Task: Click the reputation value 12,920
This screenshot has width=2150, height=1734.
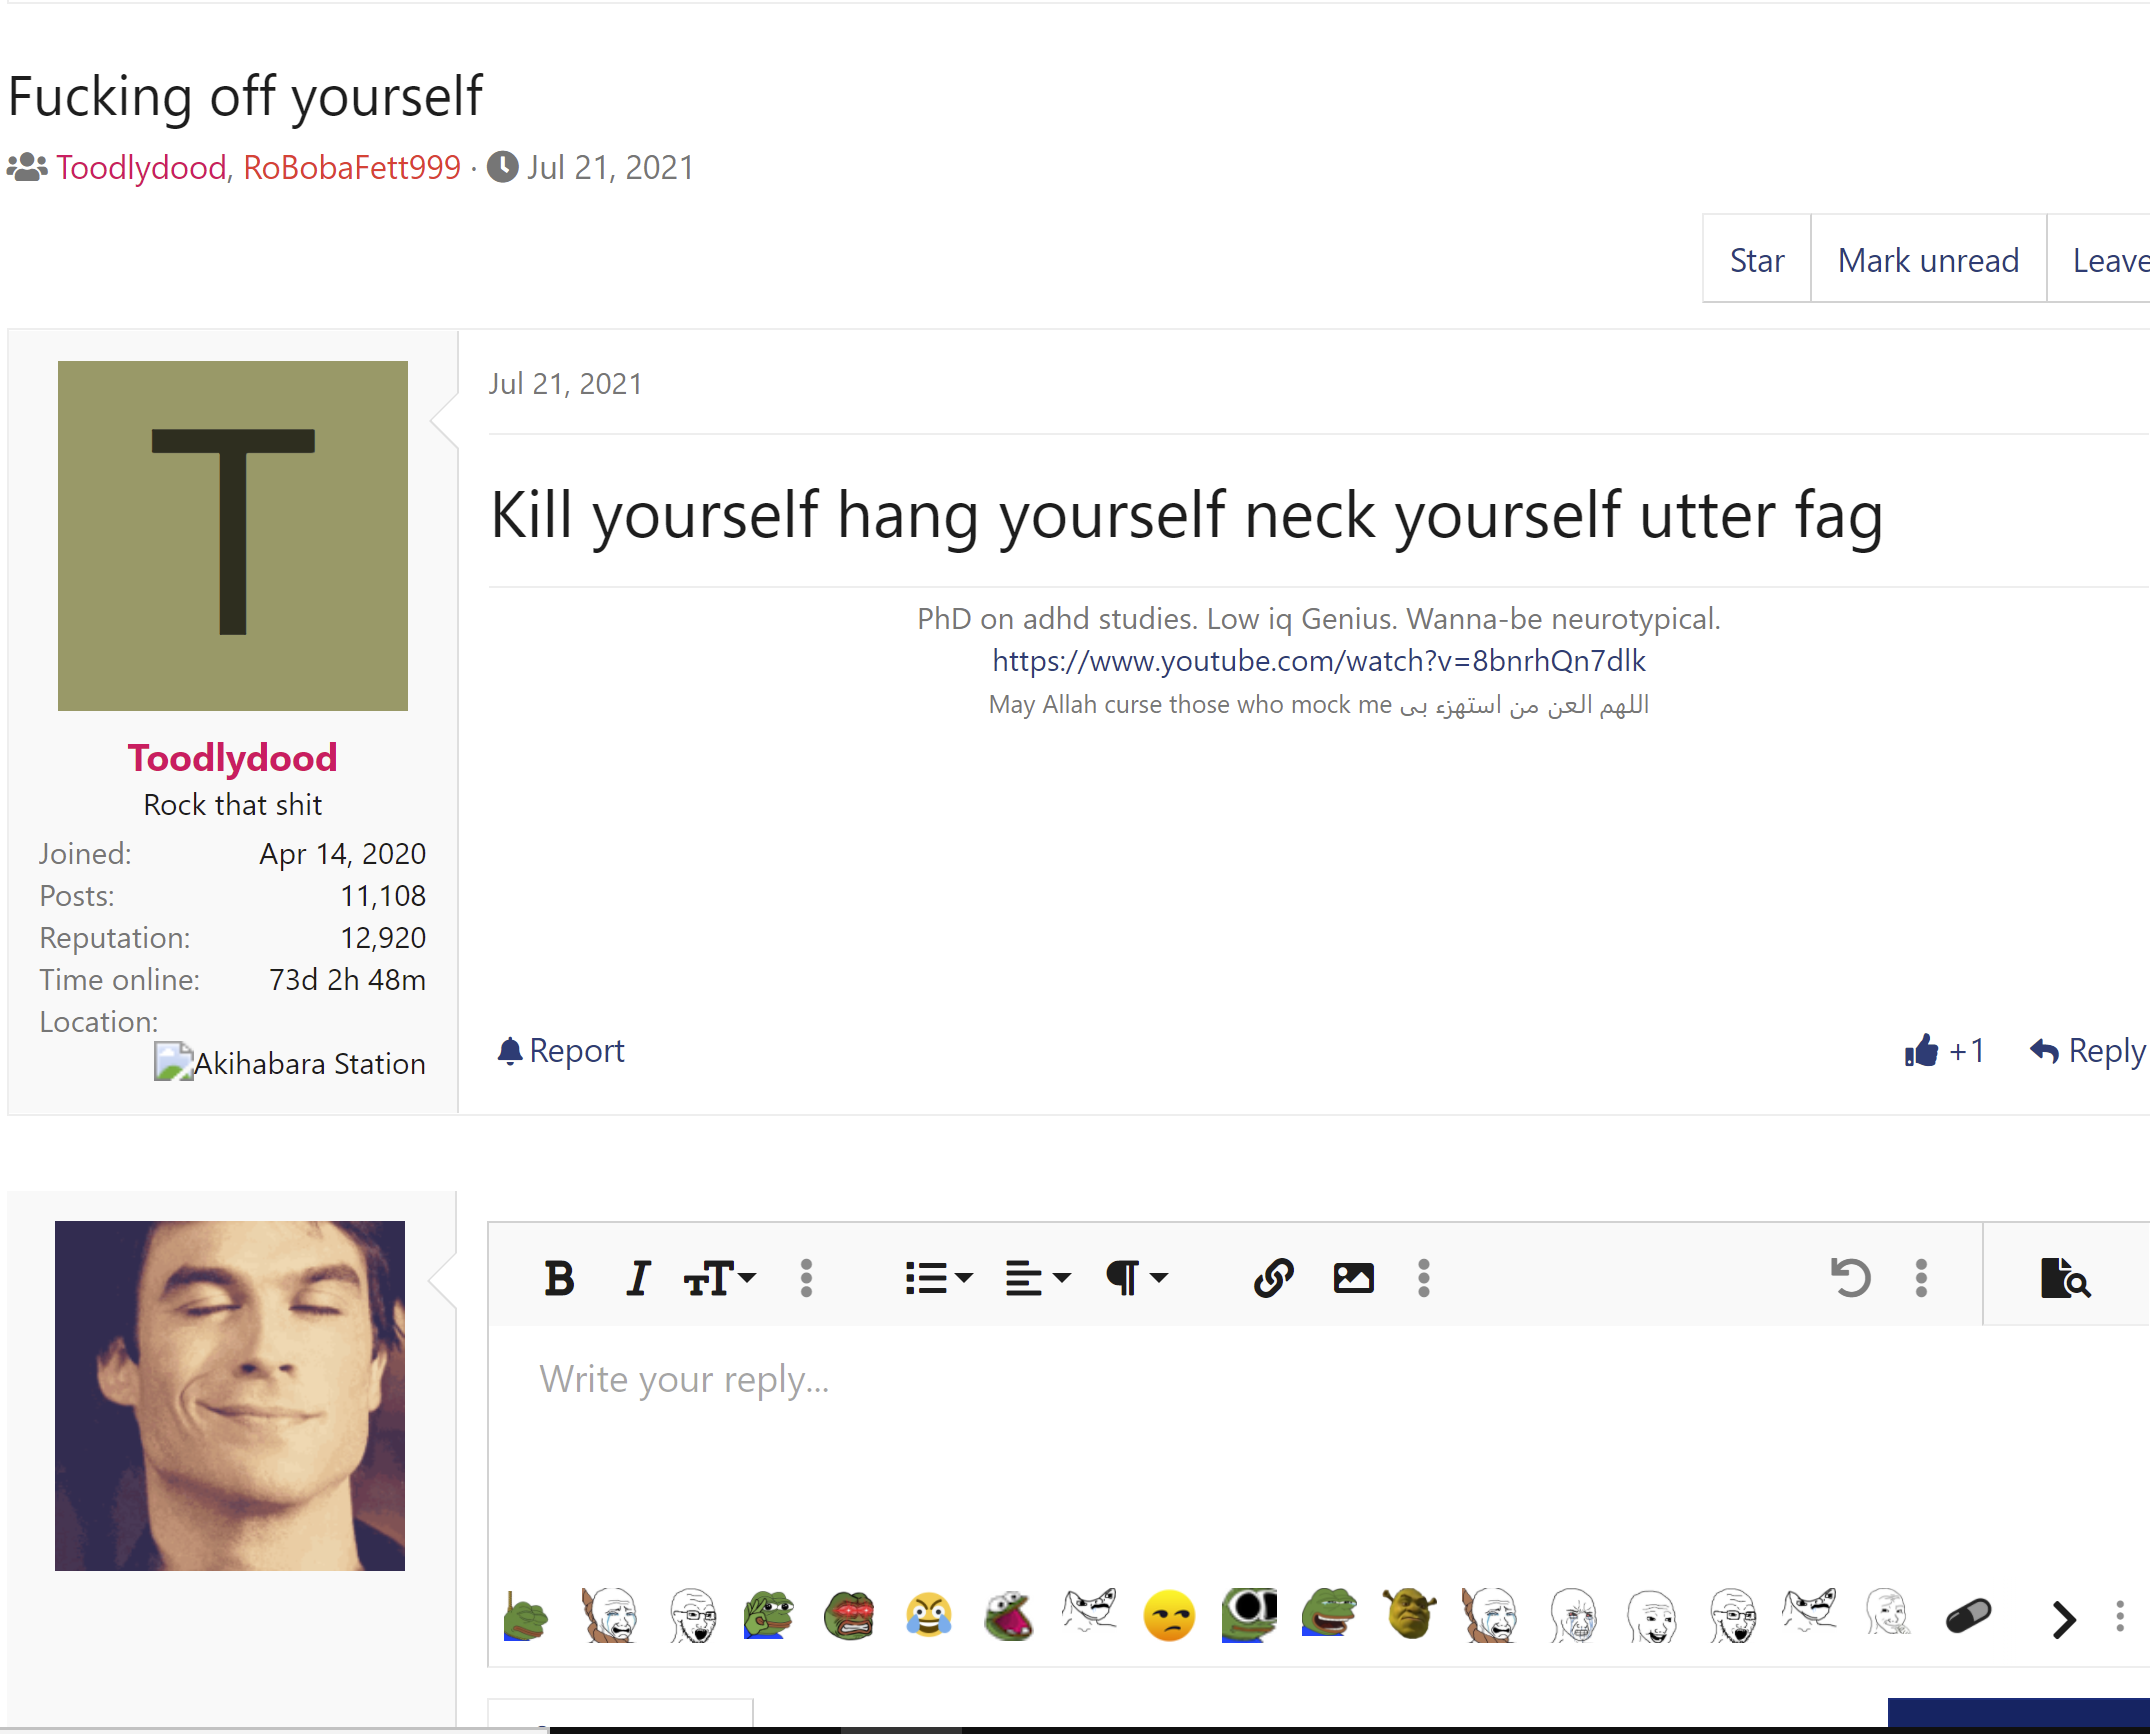Action: tap(382, 937)
